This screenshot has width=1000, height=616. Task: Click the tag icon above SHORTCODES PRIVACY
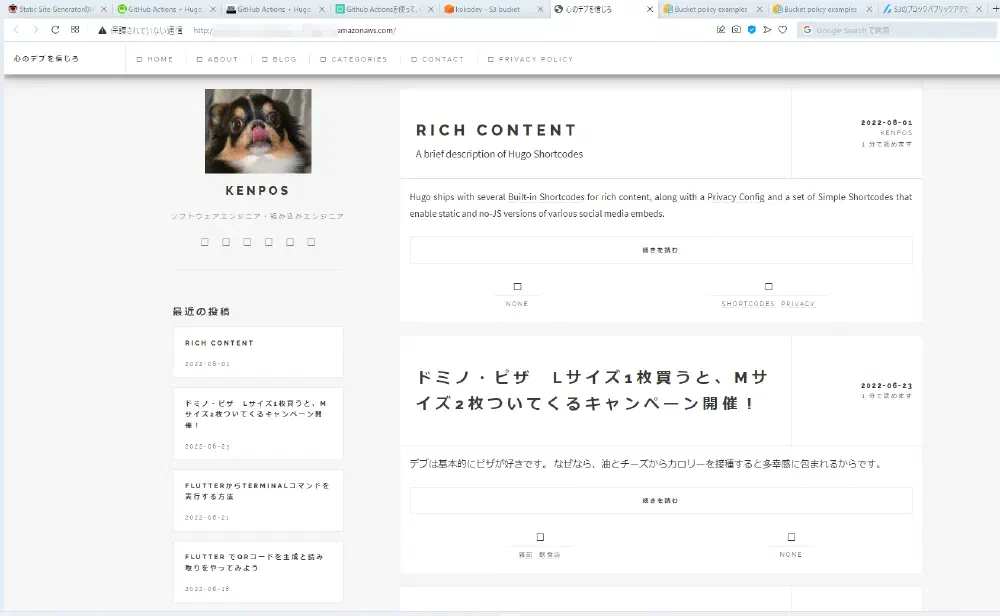(768, 287)
